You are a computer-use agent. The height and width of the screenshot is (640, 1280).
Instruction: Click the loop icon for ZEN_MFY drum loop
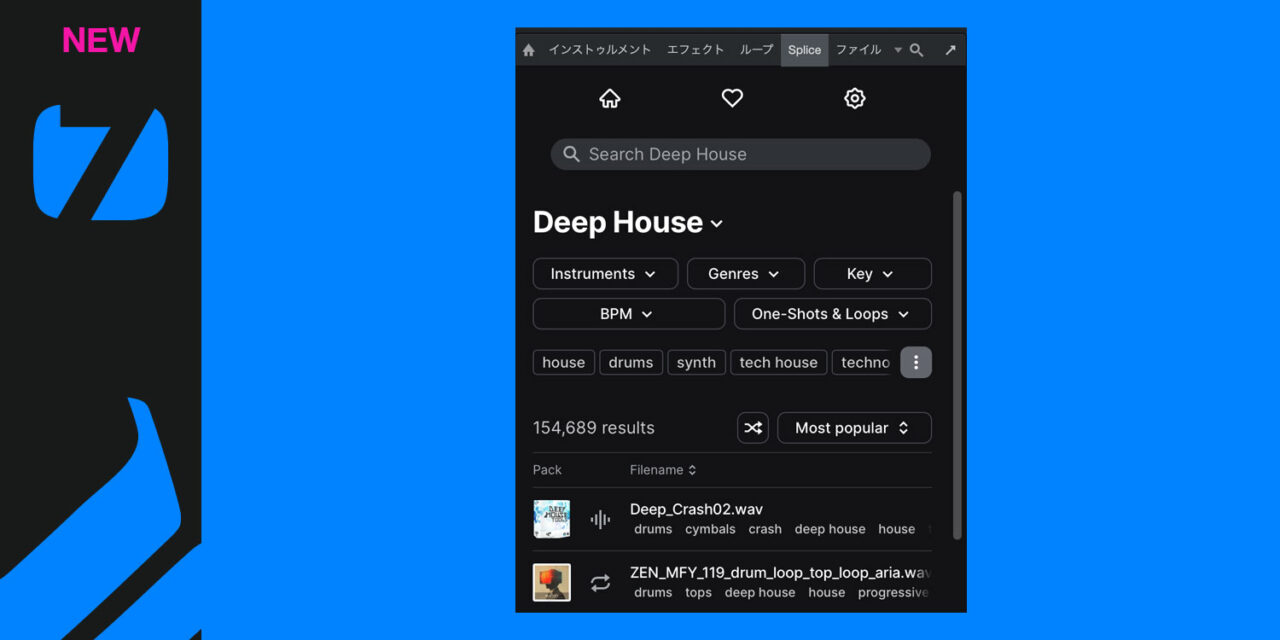coord(600,583)
